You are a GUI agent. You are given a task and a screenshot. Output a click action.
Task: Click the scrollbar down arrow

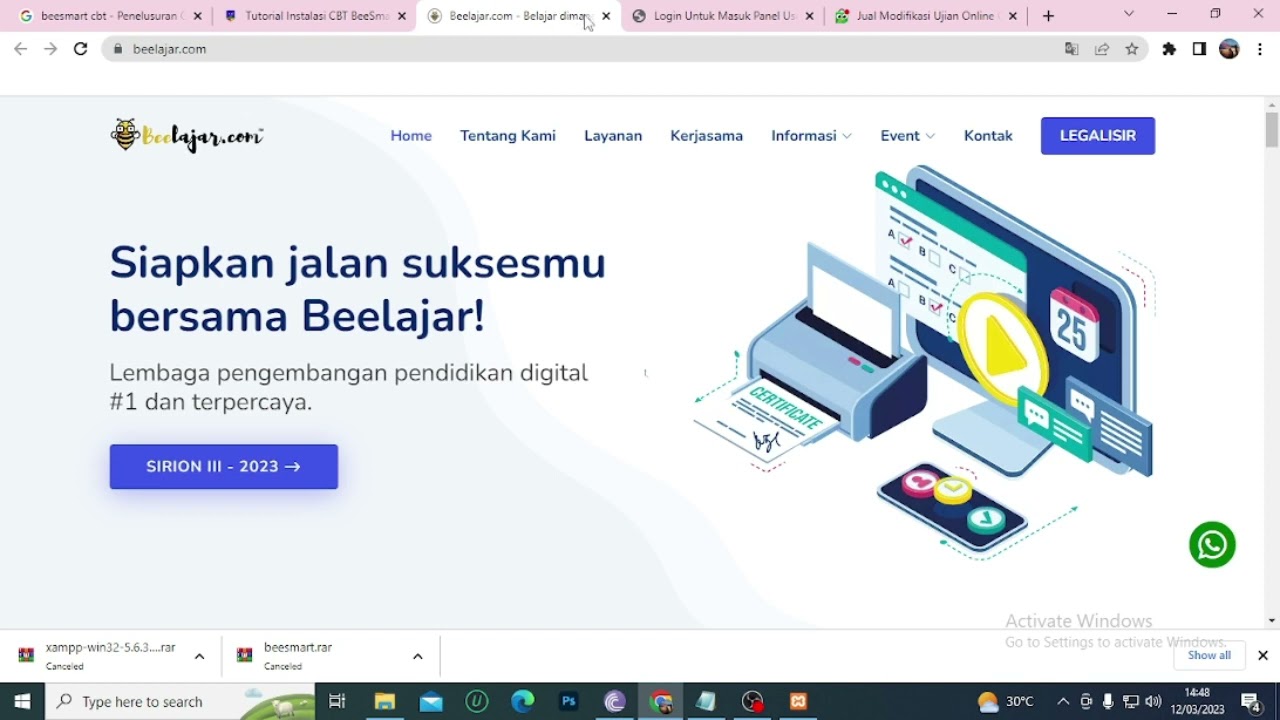click(1272, 621)
